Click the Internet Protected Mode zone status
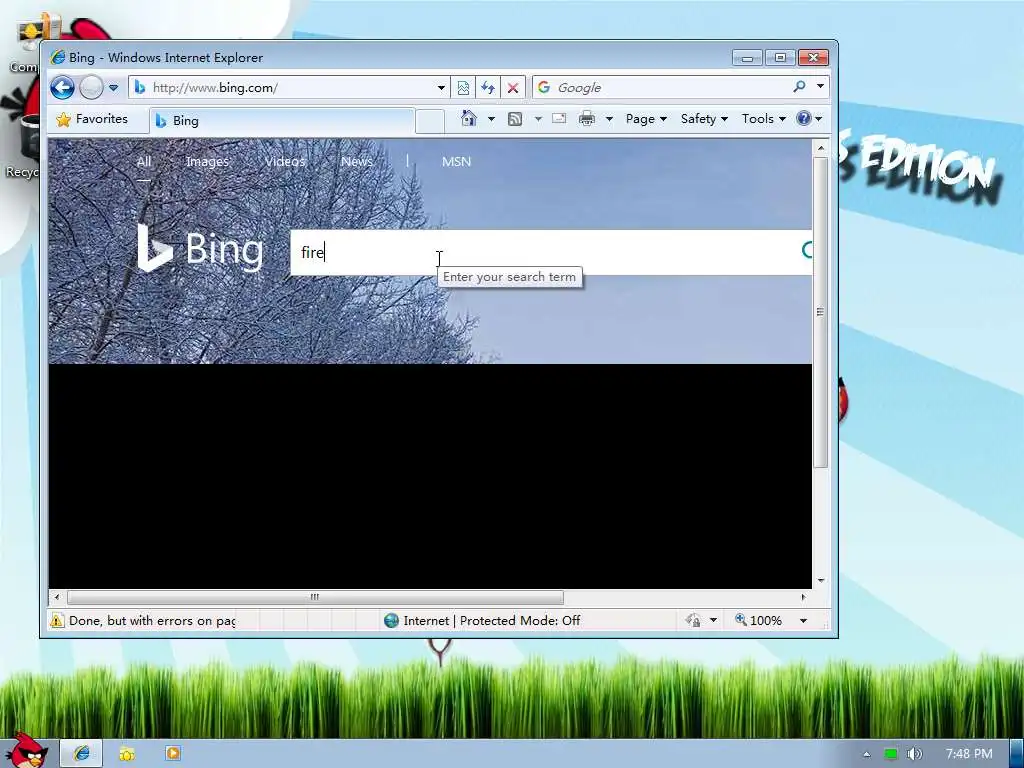The height and width of the screenshot is (768, 1024). click(x=482, y=620)
